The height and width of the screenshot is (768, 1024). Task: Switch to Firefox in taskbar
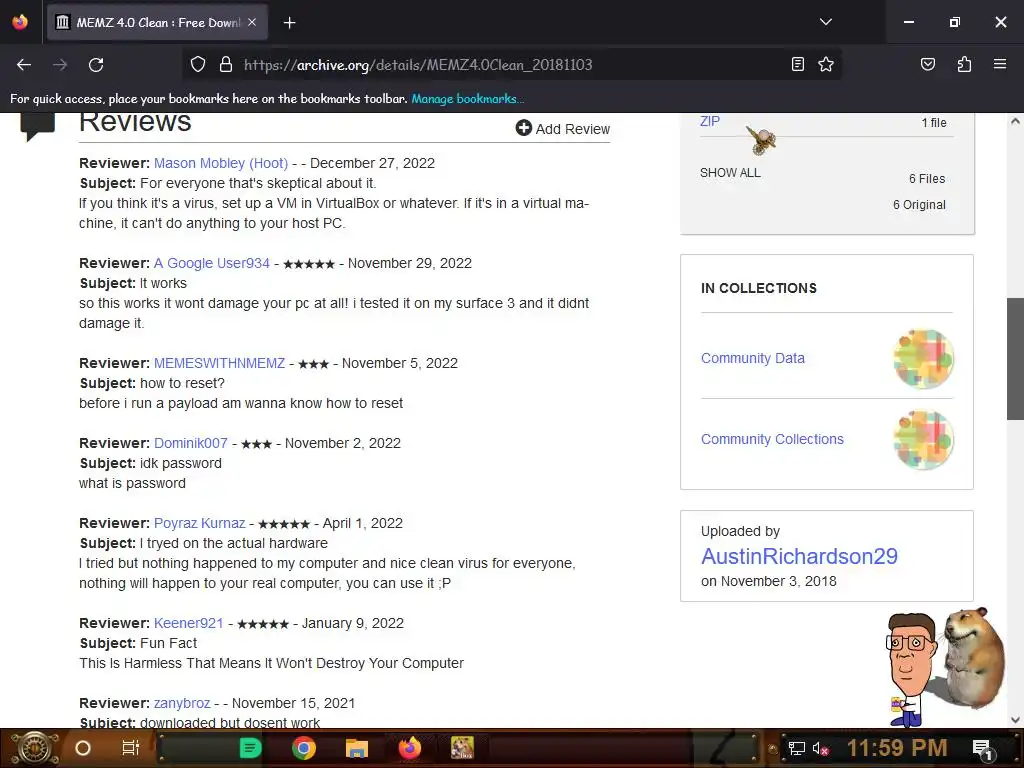pos(409,748)
